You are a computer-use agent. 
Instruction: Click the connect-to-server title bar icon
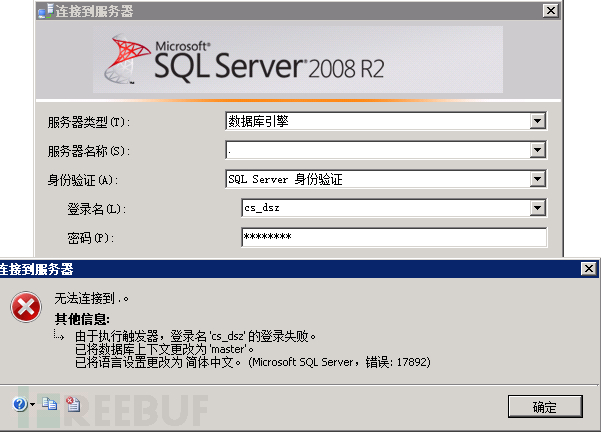tap(46, 11)
